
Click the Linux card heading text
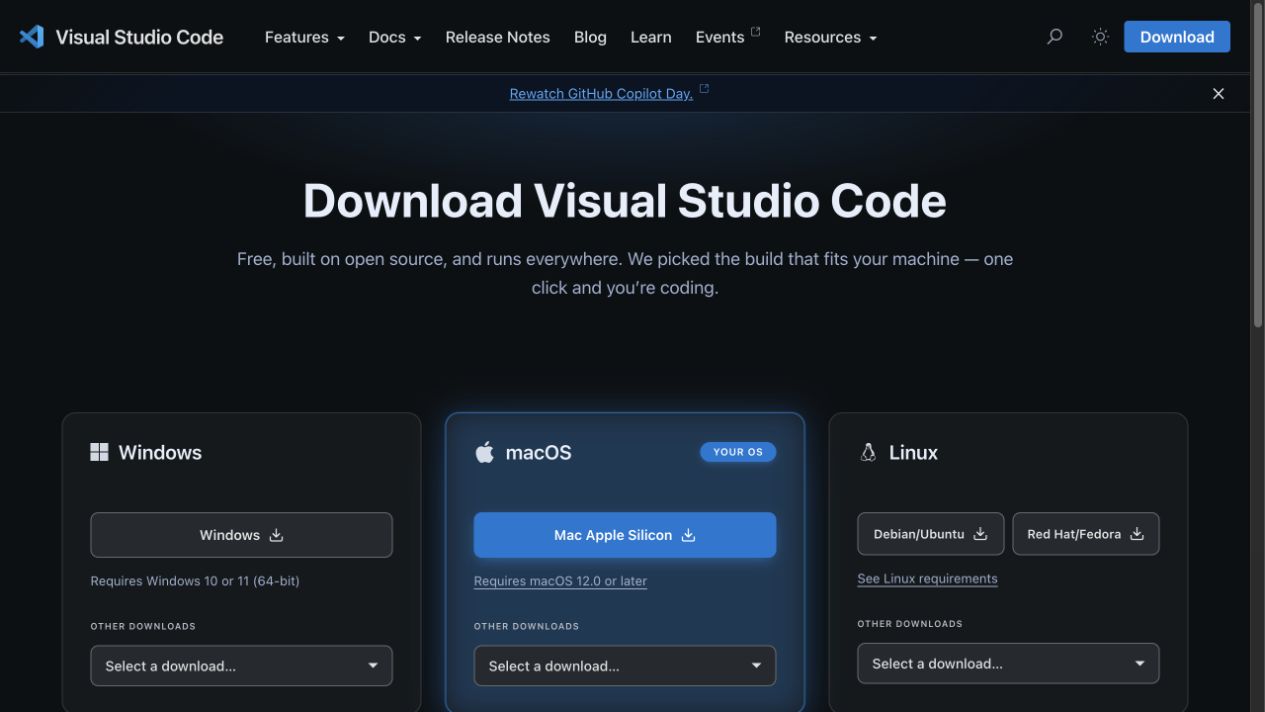tap(913, 453)
